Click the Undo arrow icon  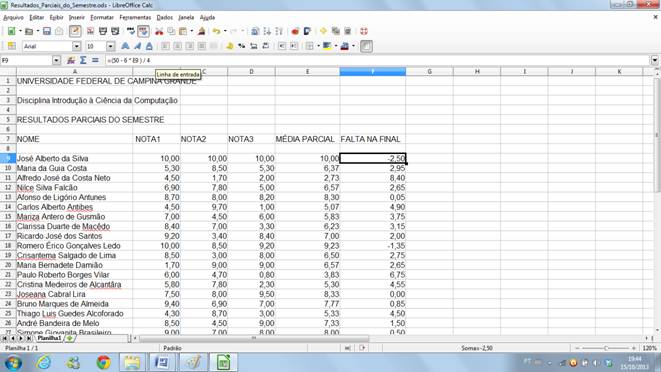(216, 31)
